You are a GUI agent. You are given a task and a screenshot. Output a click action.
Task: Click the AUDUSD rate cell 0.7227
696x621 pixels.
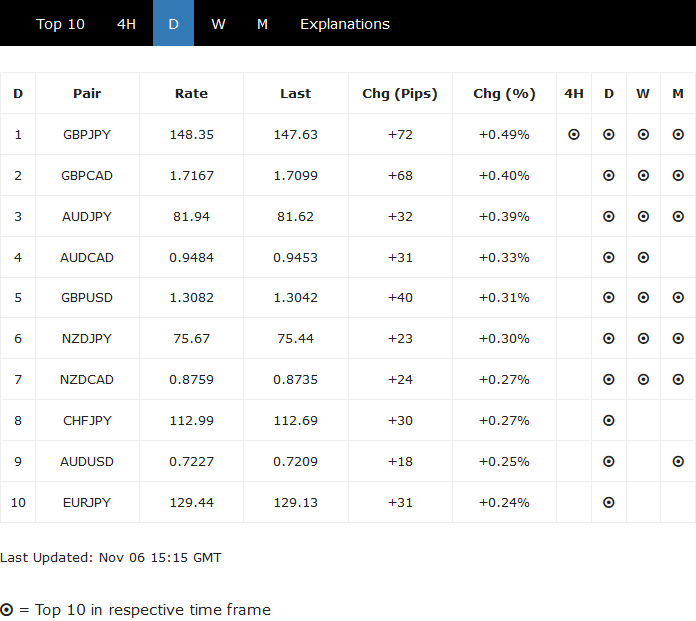(191, 462)
